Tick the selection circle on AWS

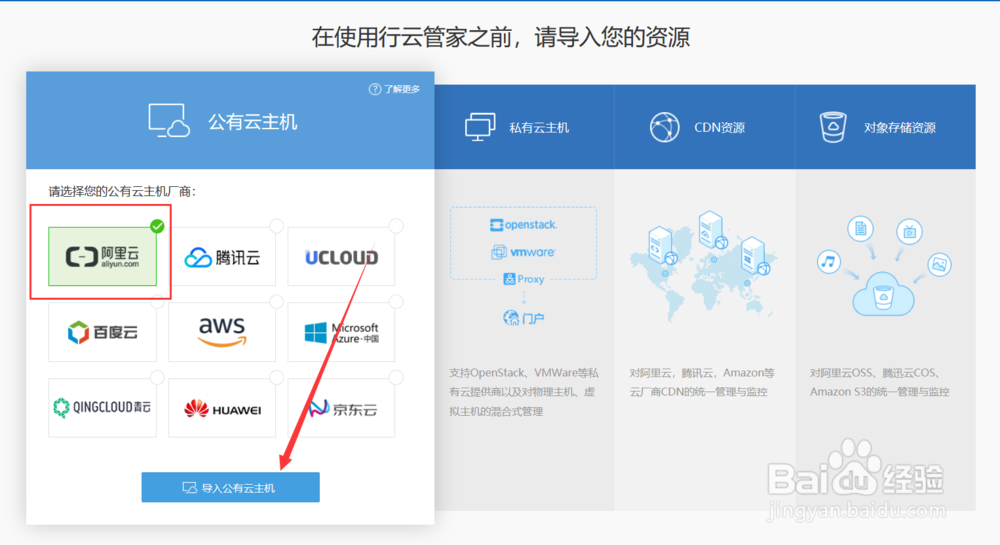pos(276,302)
